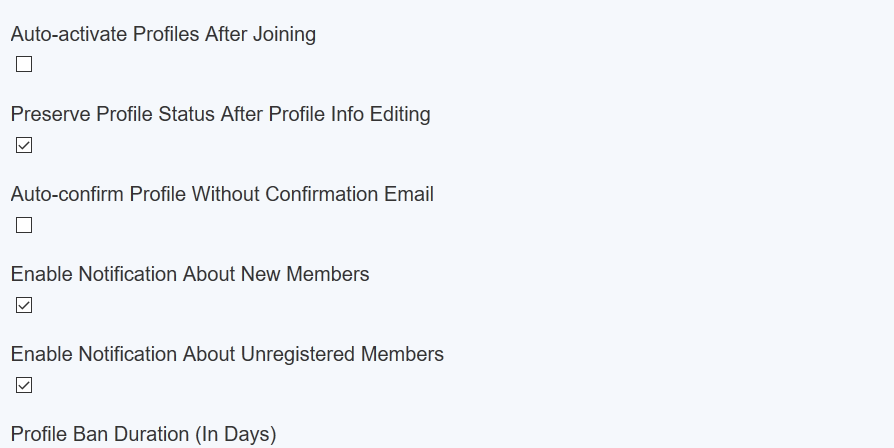Enable Auto-activate Profiles After Joining checkbox
Image resolution: width=894 pixels, height=448 pixels.
(24, 65)
